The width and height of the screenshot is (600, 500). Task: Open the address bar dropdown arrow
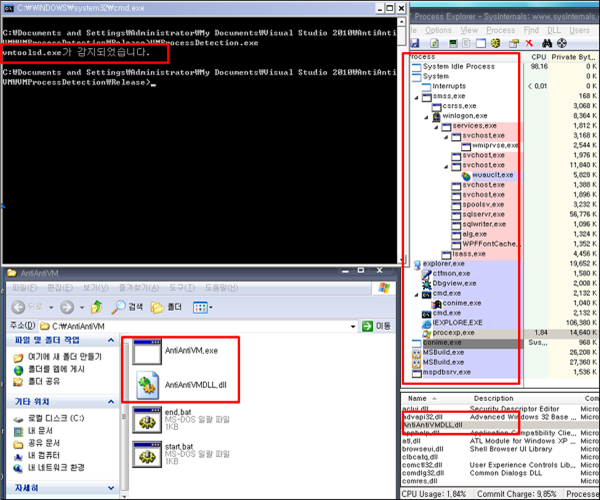[353, 326]
